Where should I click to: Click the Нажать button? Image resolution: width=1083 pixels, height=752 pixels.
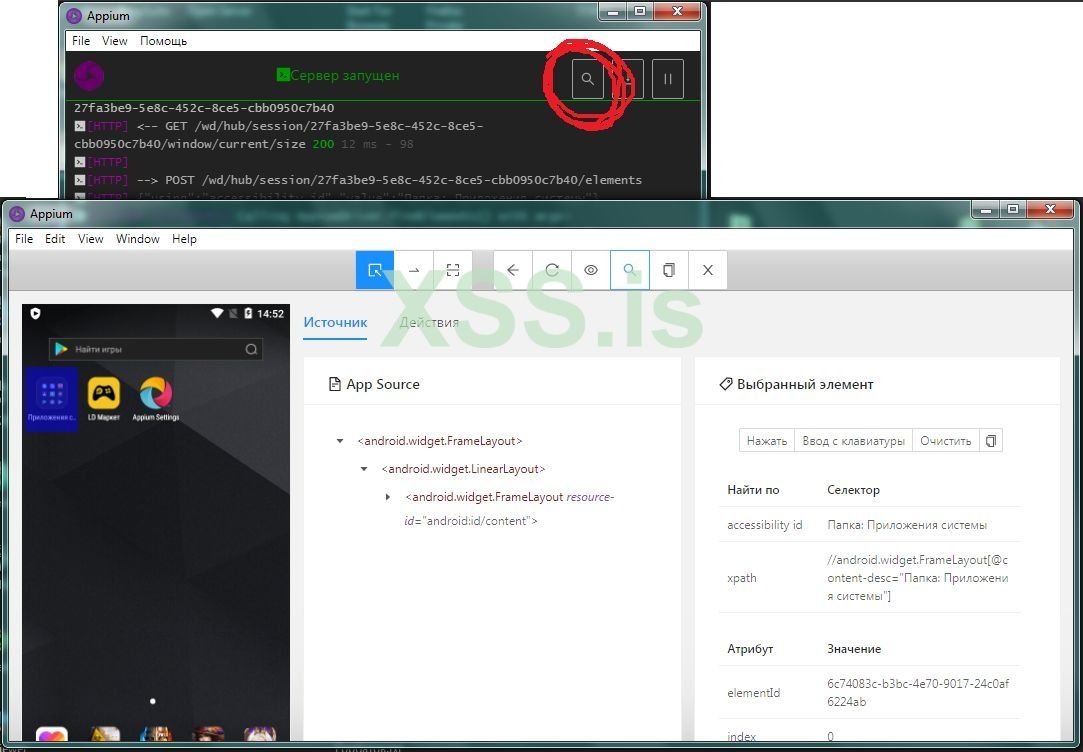click(x=767, y=441)
